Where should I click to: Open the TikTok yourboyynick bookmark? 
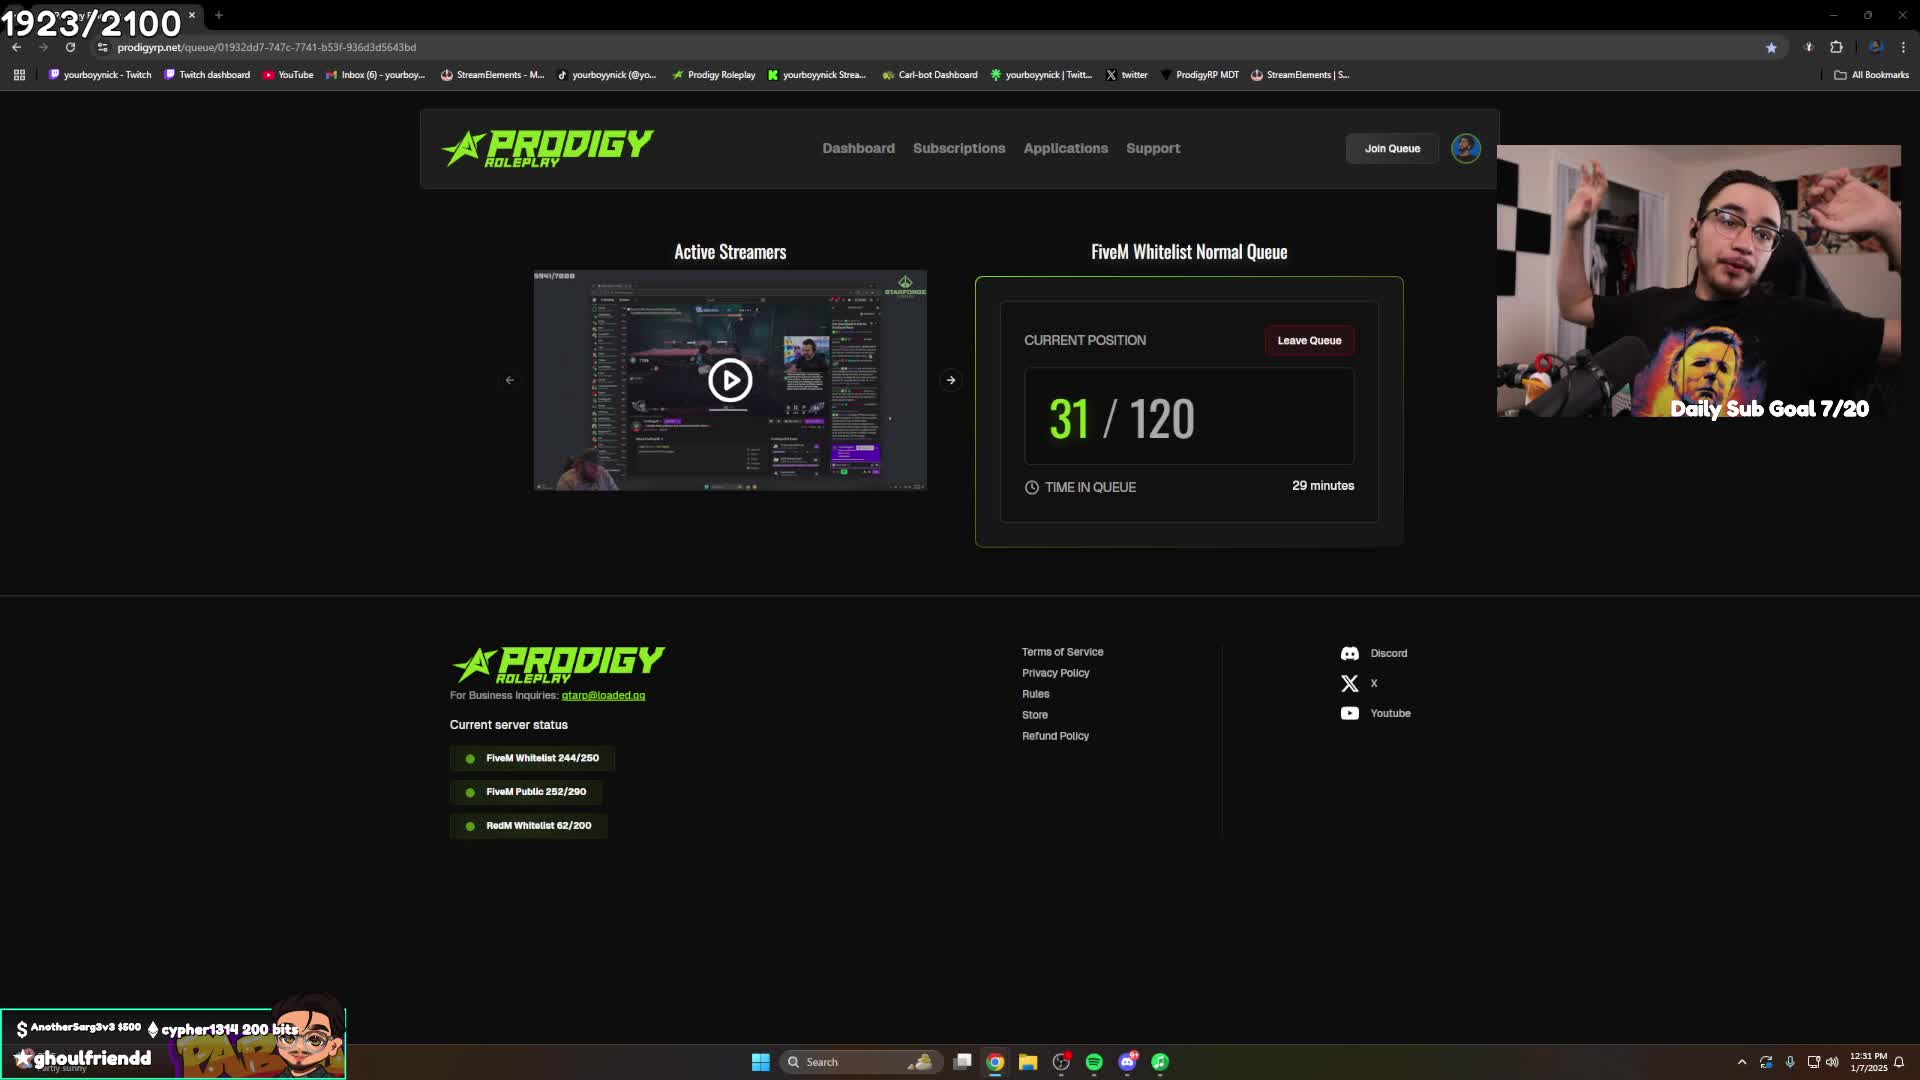click(607, 75)
